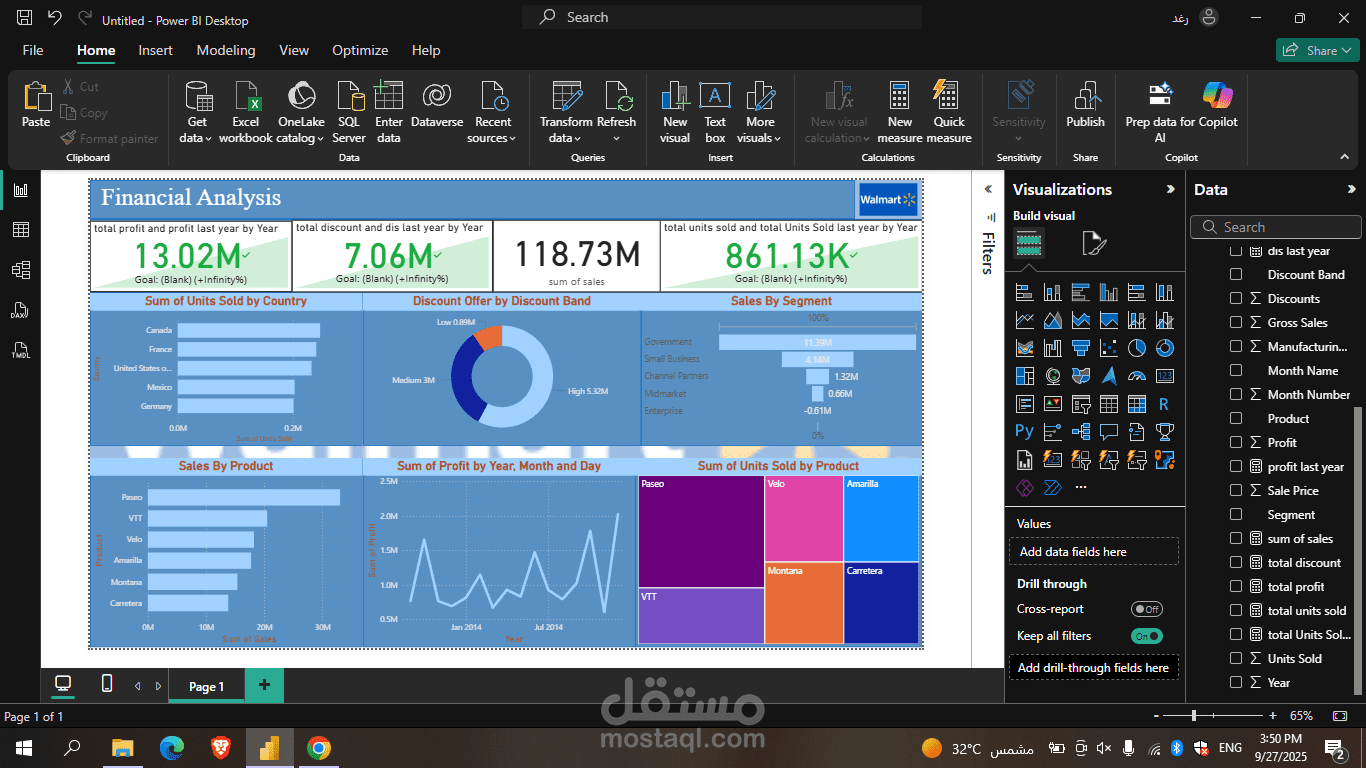Select the slicer visual
The height and width of the screenshot is (768, 1366).
1081,403
